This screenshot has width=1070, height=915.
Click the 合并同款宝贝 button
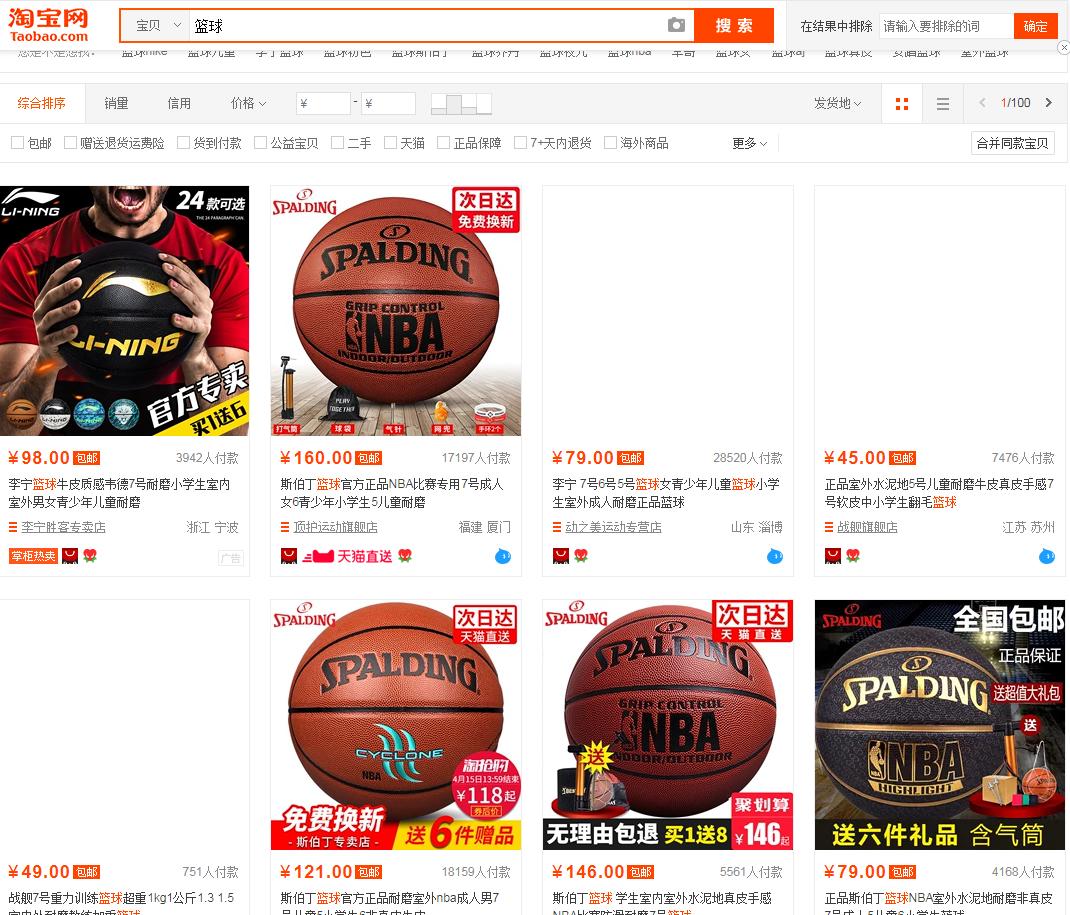(1013, 143)
